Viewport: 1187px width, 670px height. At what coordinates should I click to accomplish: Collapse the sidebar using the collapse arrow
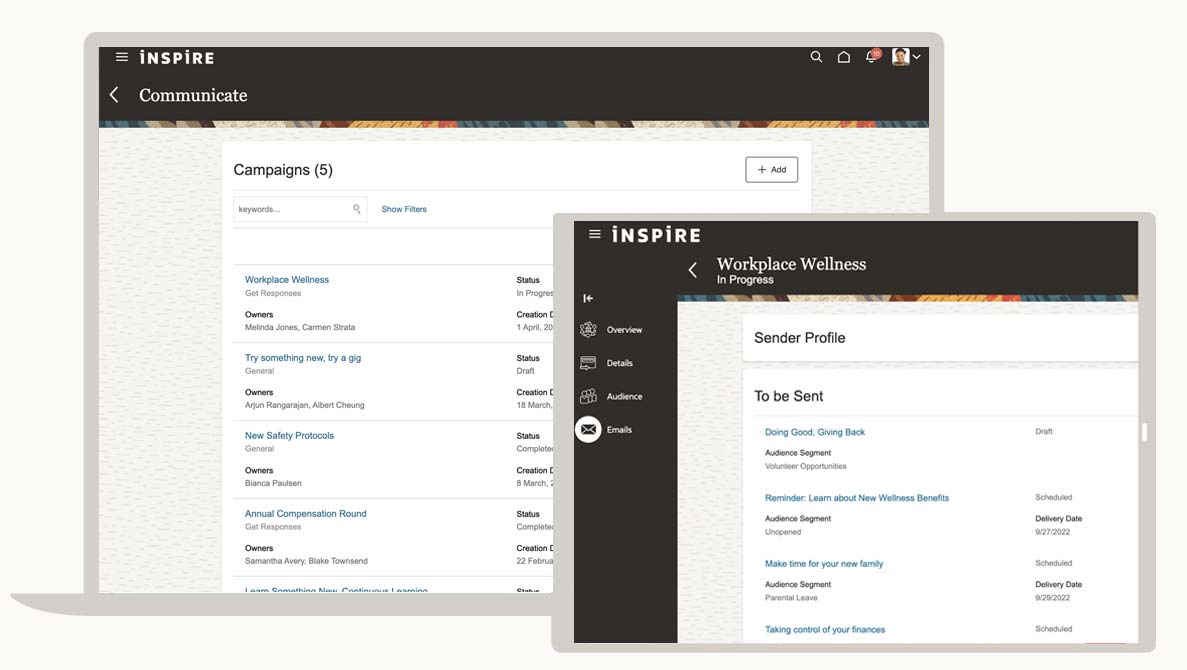[588, 298]
